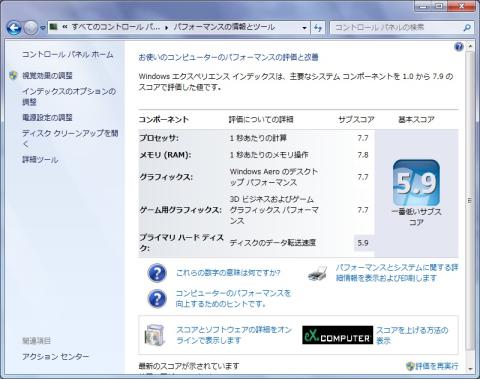480x379 pixels.
Task: Open 詳細ツール link in sidebar
Action: (x=40, y=160)
